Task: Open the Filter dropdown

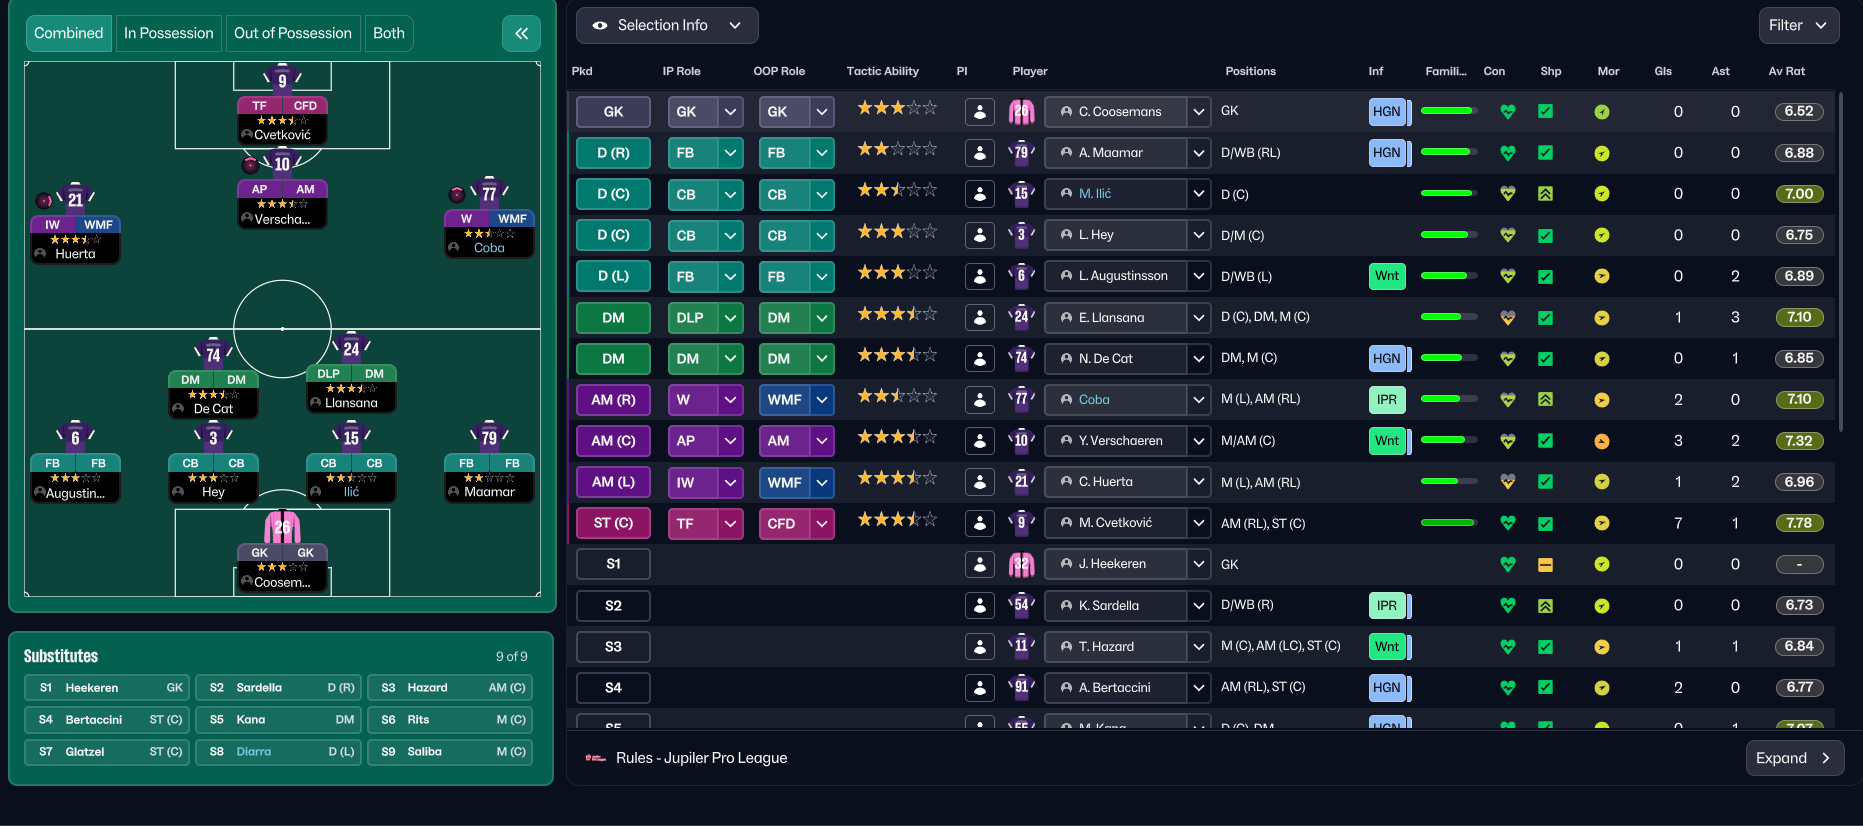Action: (x=1797, y=26)
